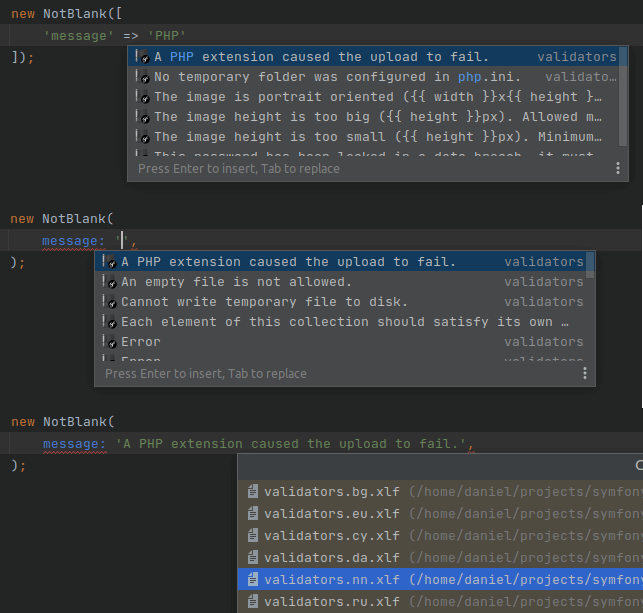Choose validators.cy.xlf from the file list

click(332, 536)
